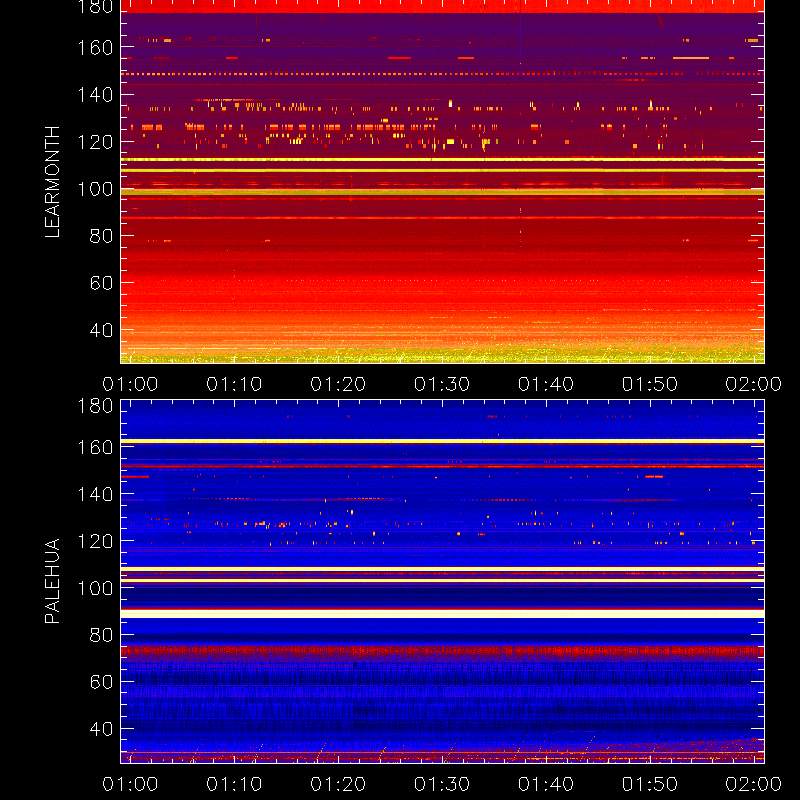
Task: Click Learmonth plot's 02:00 time label
Action: click(754, 384)
